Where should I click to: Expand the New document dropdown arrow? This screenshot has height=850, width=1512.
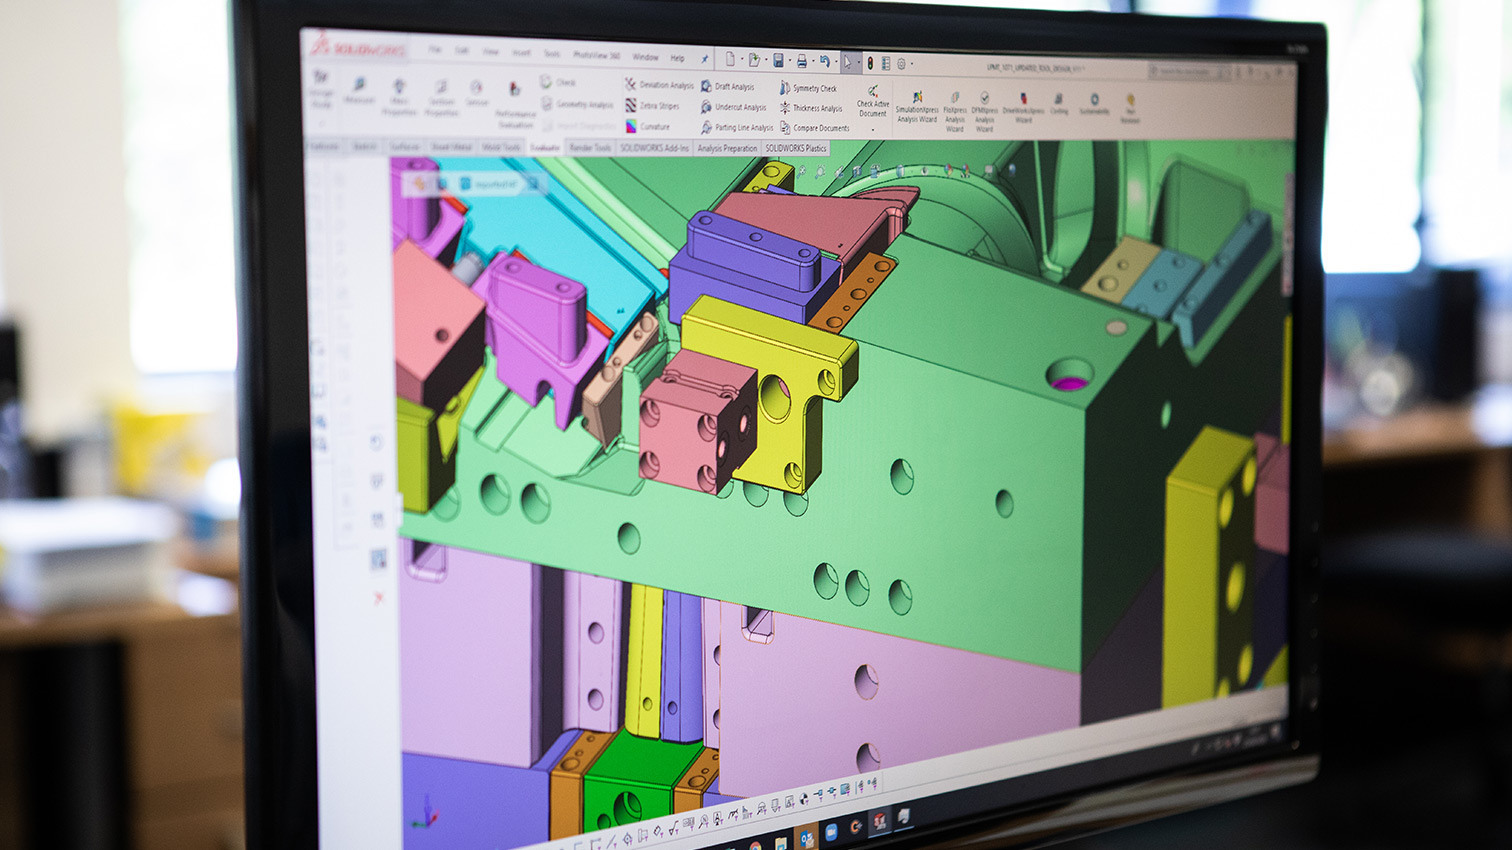coord(741,60)
